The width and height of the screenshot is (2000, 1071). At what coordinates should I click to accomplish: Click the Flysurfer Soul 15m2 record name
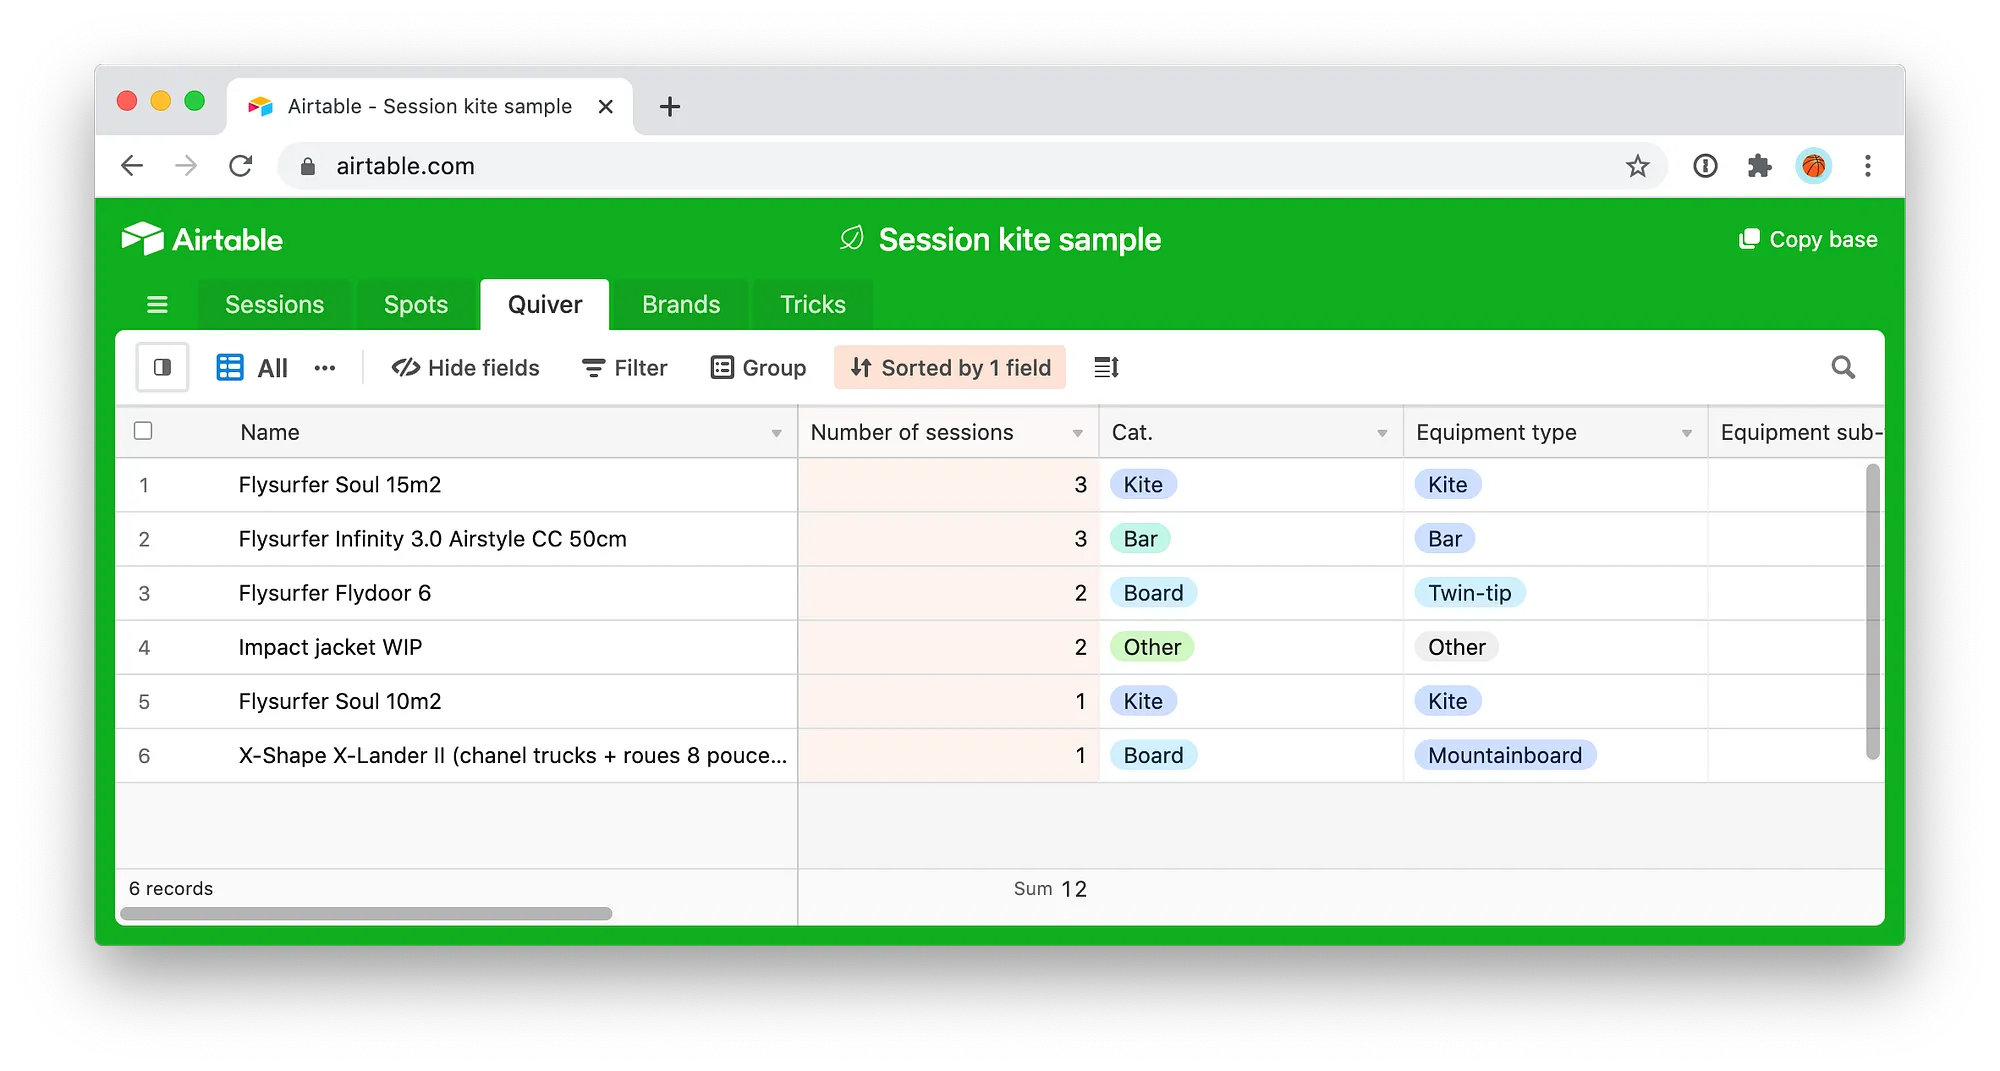tap(340, 485)
